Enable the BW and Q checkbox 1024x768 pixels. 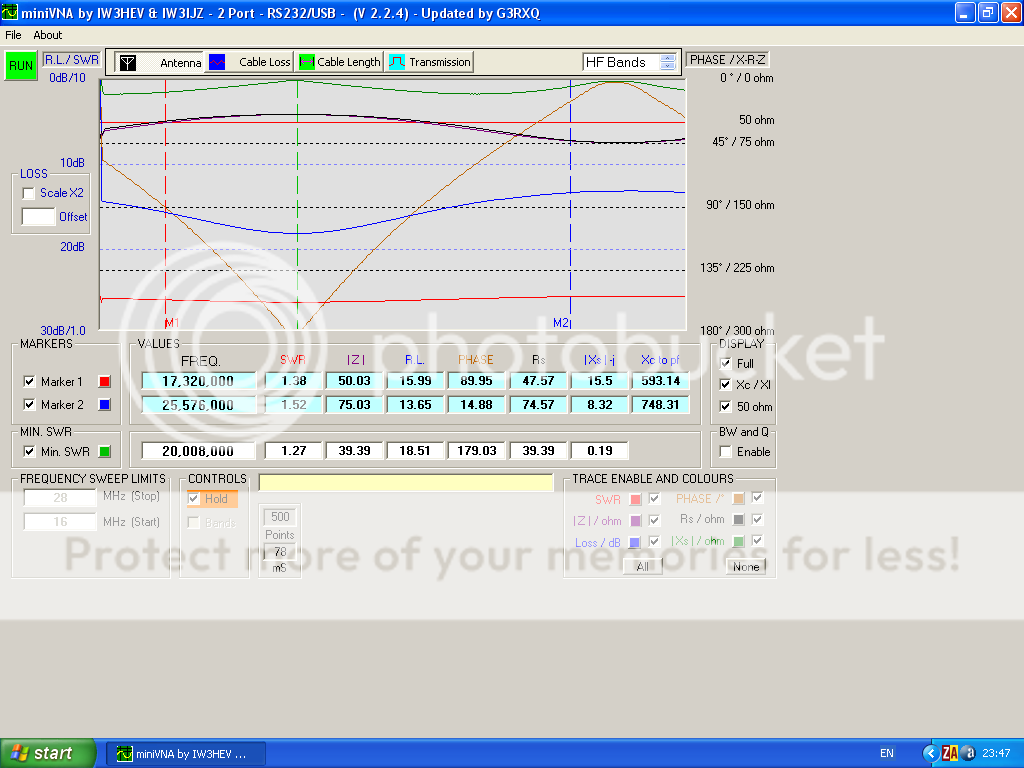(726, 452)
